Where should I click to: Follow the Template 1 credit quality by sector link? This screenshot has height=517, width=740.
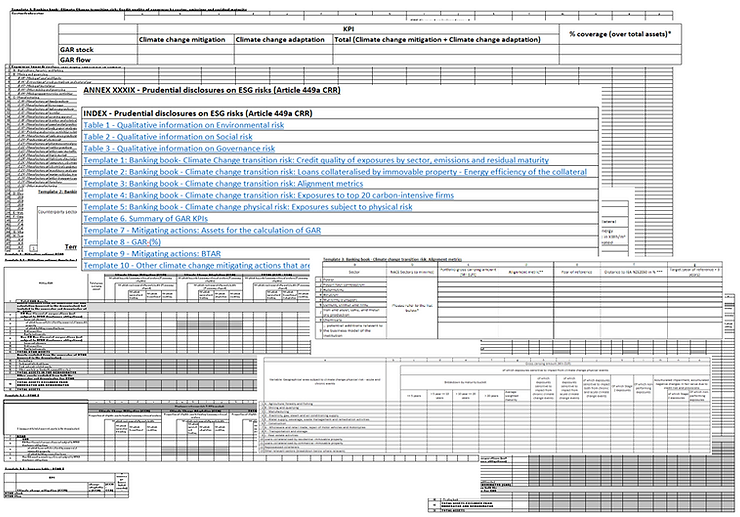(316, 160)
